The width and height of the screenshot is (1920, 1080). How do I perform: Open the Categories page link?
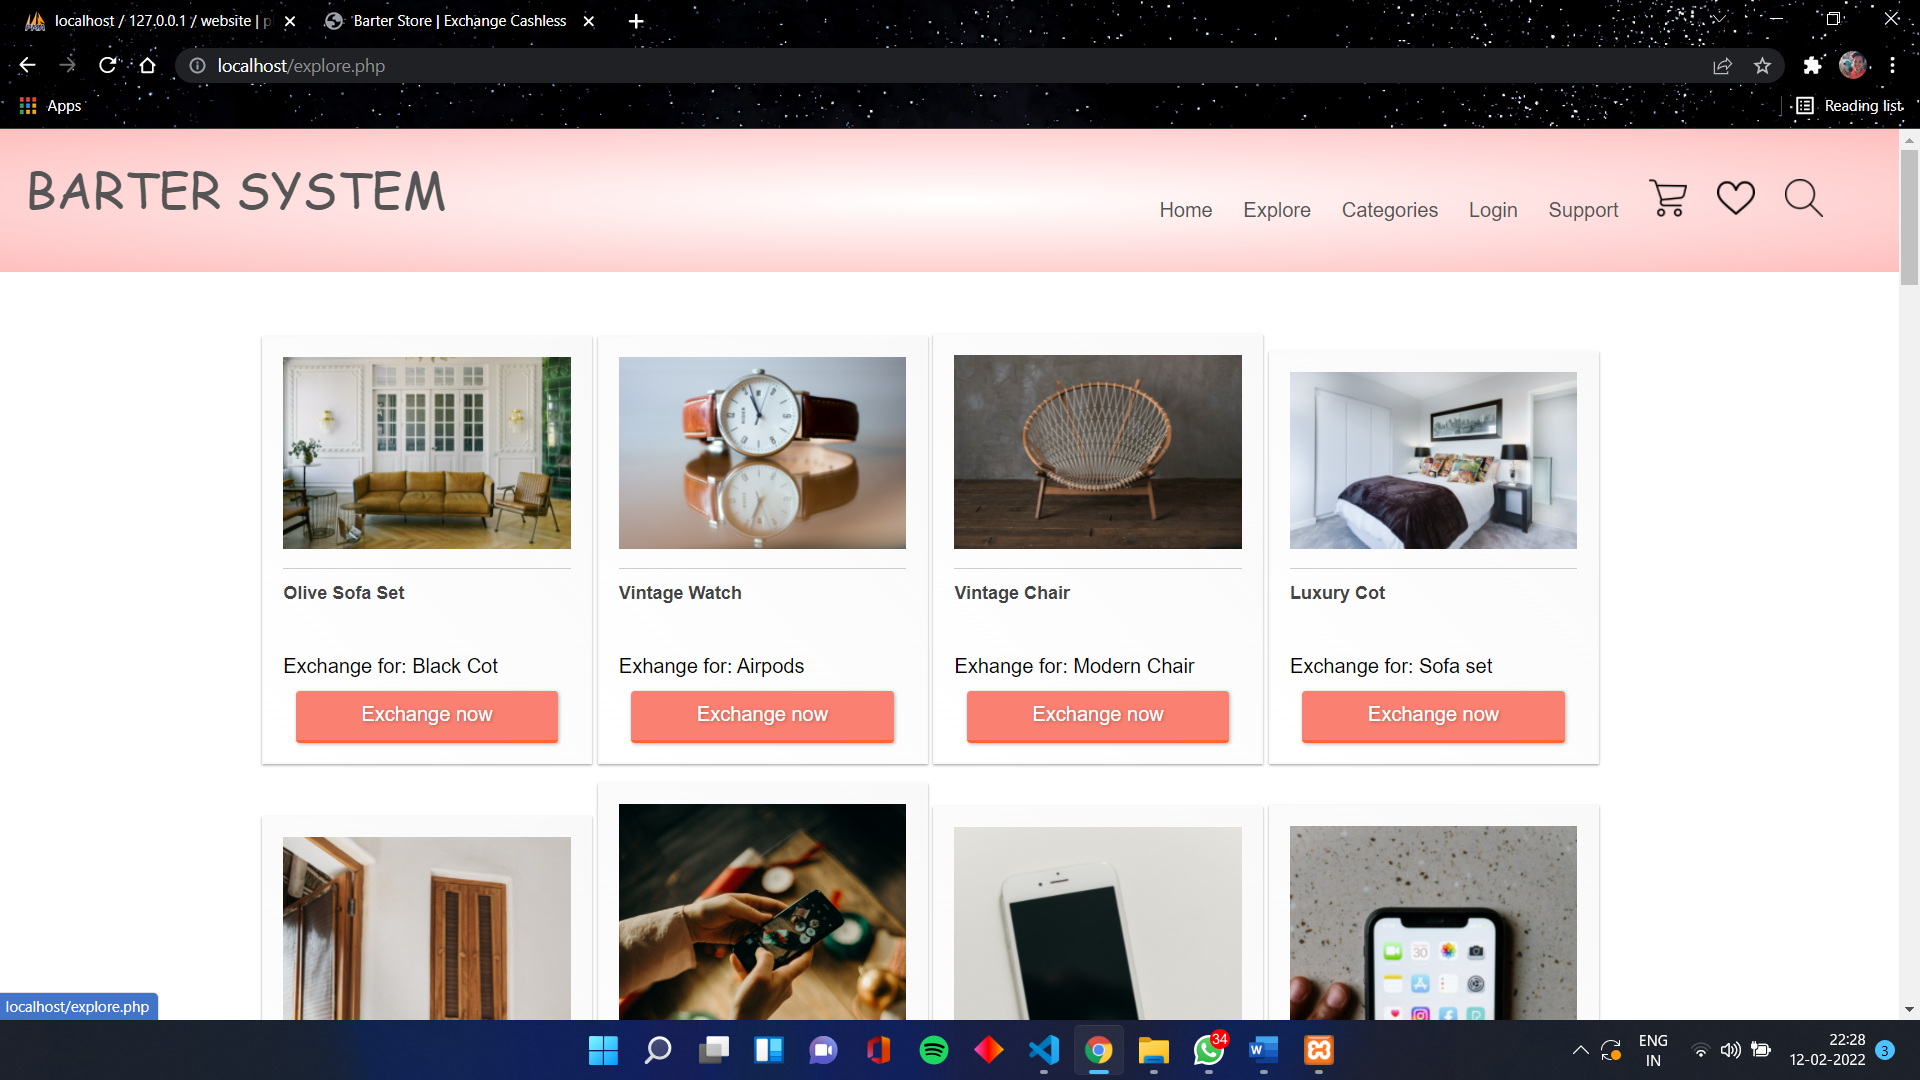(x=1390, y=210)
